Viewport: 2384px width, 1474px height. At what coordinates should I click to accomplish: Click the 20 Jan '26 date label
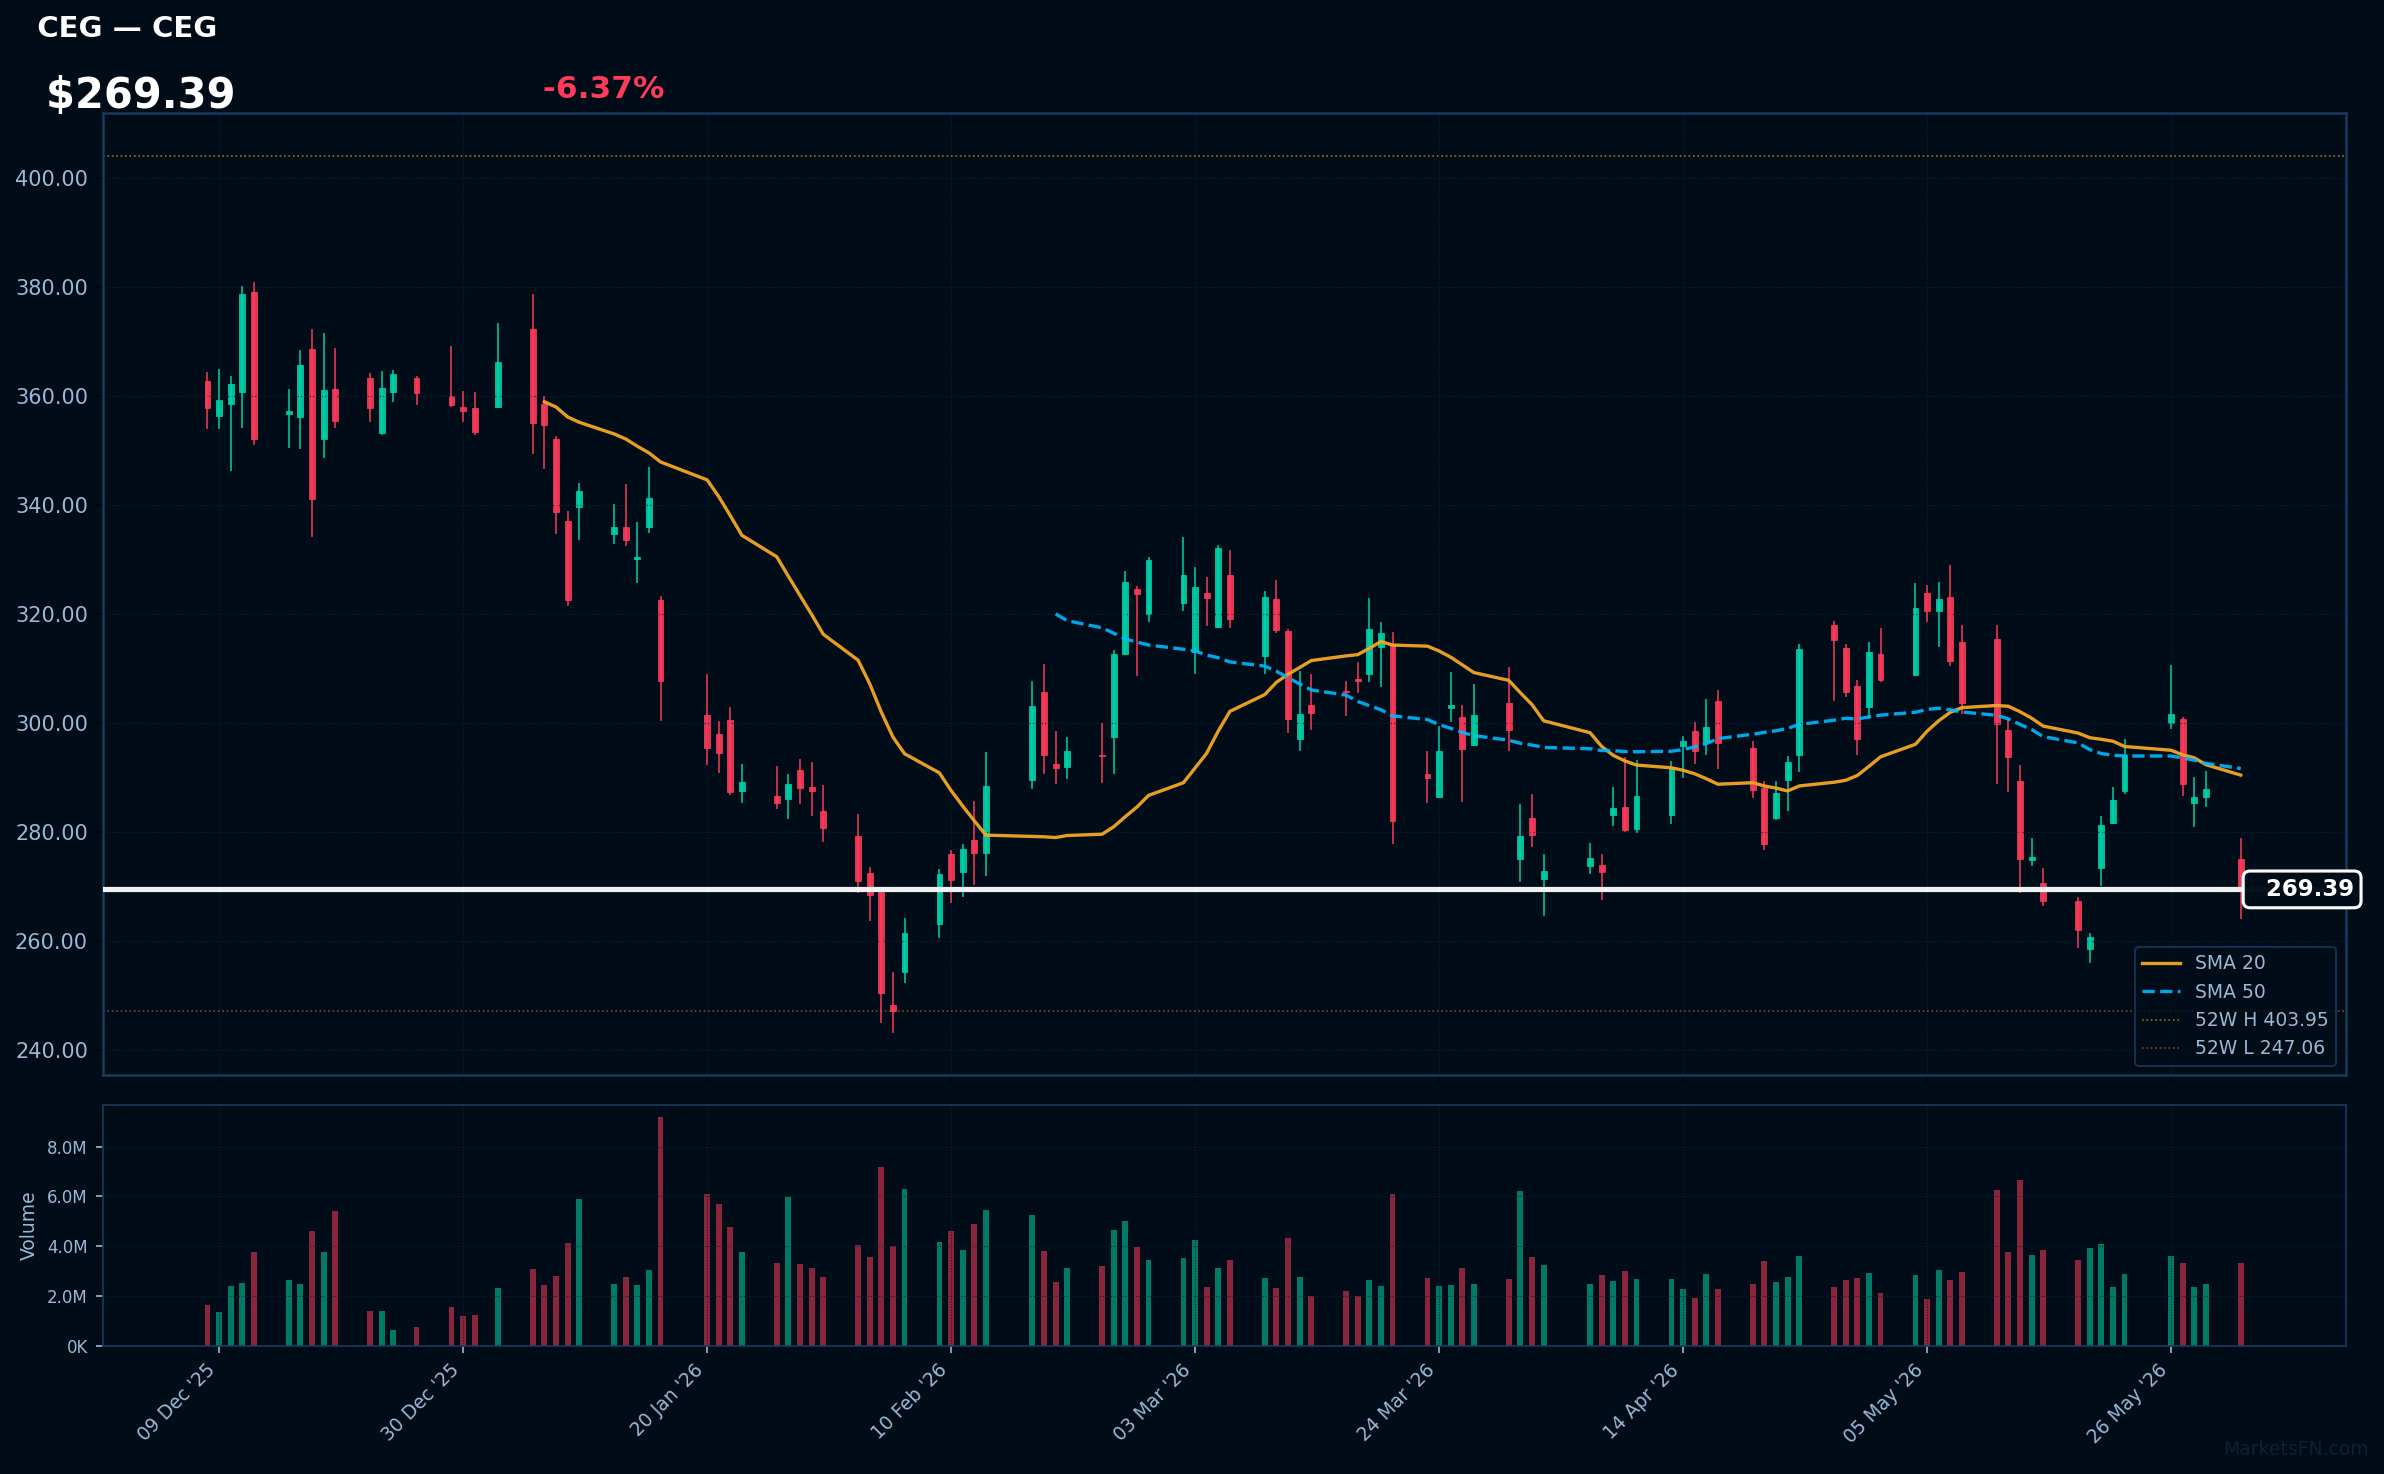pyautogui.click(x=666, y=1401)
